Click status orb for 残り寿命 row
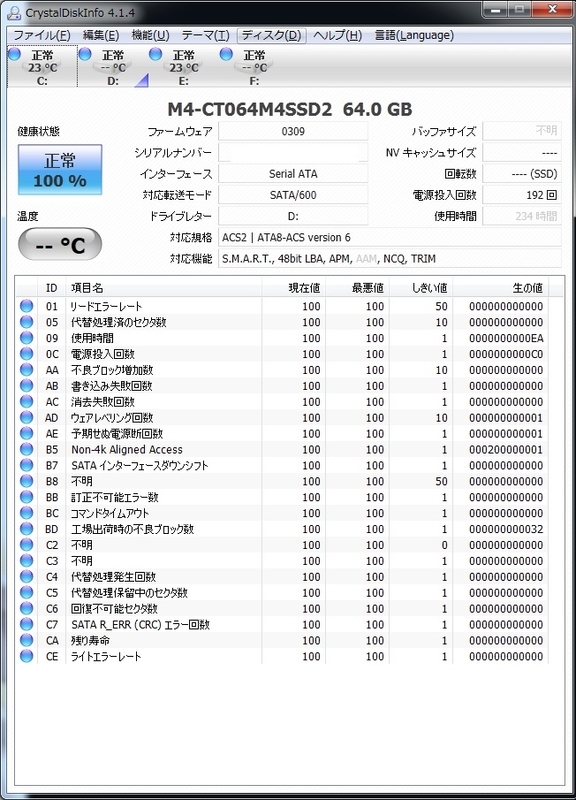This screenshot has width=576, height=800. pyautogui.click(x=27, y=640)
